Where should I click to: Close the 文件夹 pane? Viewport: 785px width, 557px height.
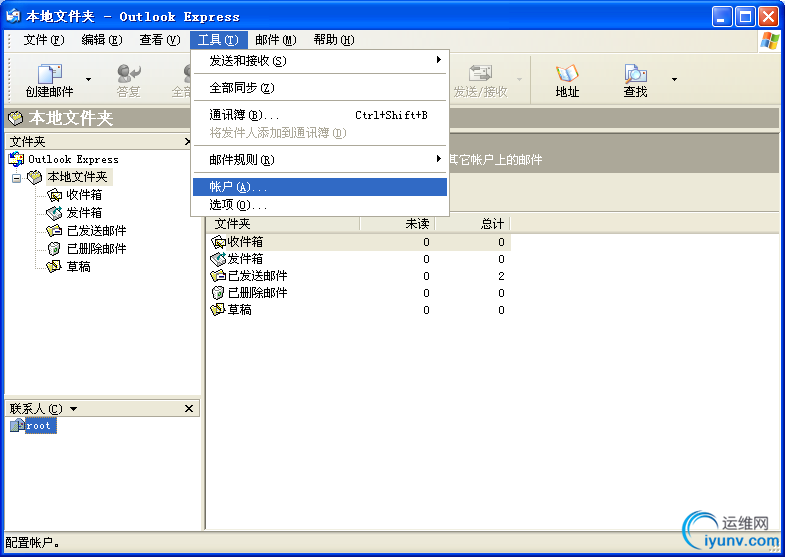[x=188, y=142]
